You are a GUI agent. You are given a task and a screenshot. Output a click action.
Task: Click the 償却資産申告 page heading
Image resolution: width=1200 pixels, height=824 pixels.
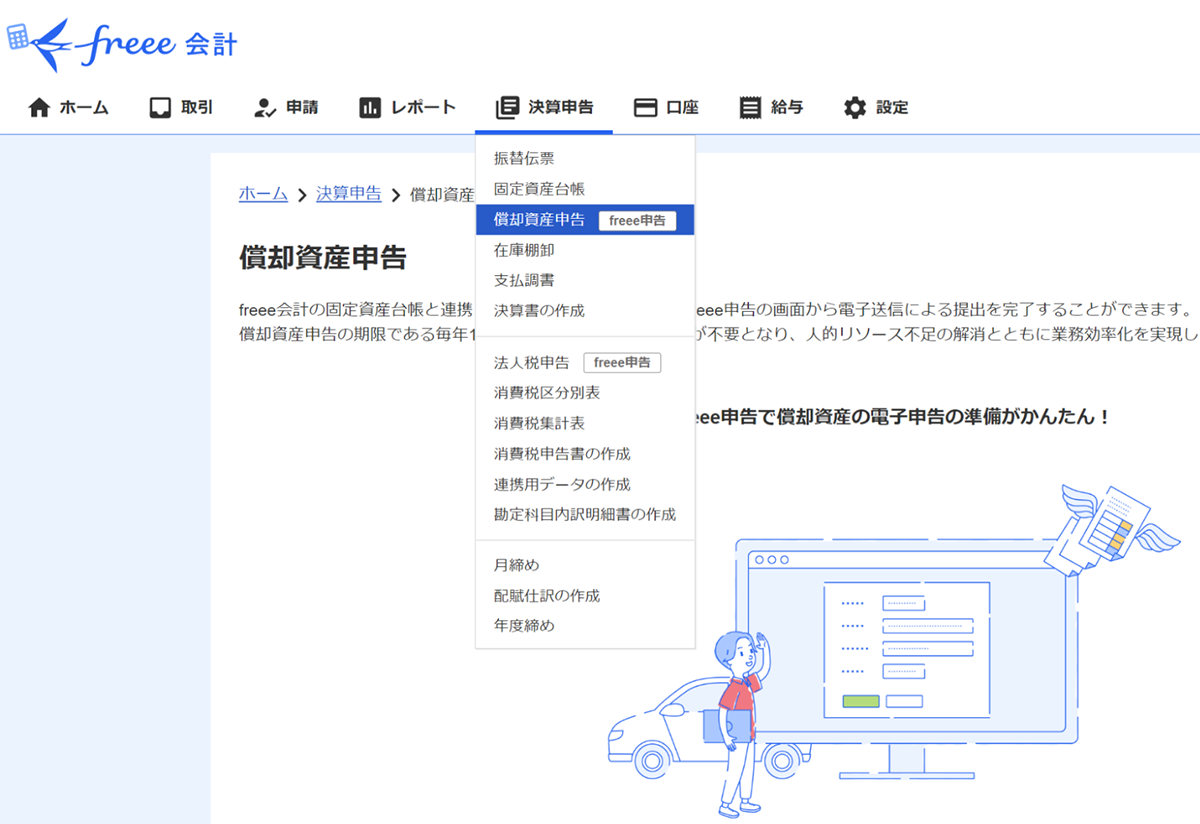[323, 257]
